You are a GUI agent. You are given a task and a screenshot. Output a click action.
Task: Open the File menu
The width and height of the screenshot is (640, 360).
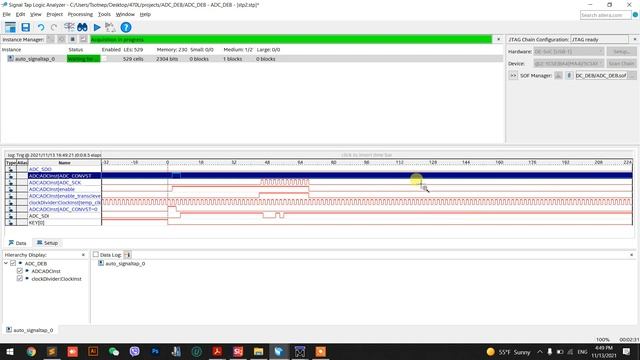point(7,14)
